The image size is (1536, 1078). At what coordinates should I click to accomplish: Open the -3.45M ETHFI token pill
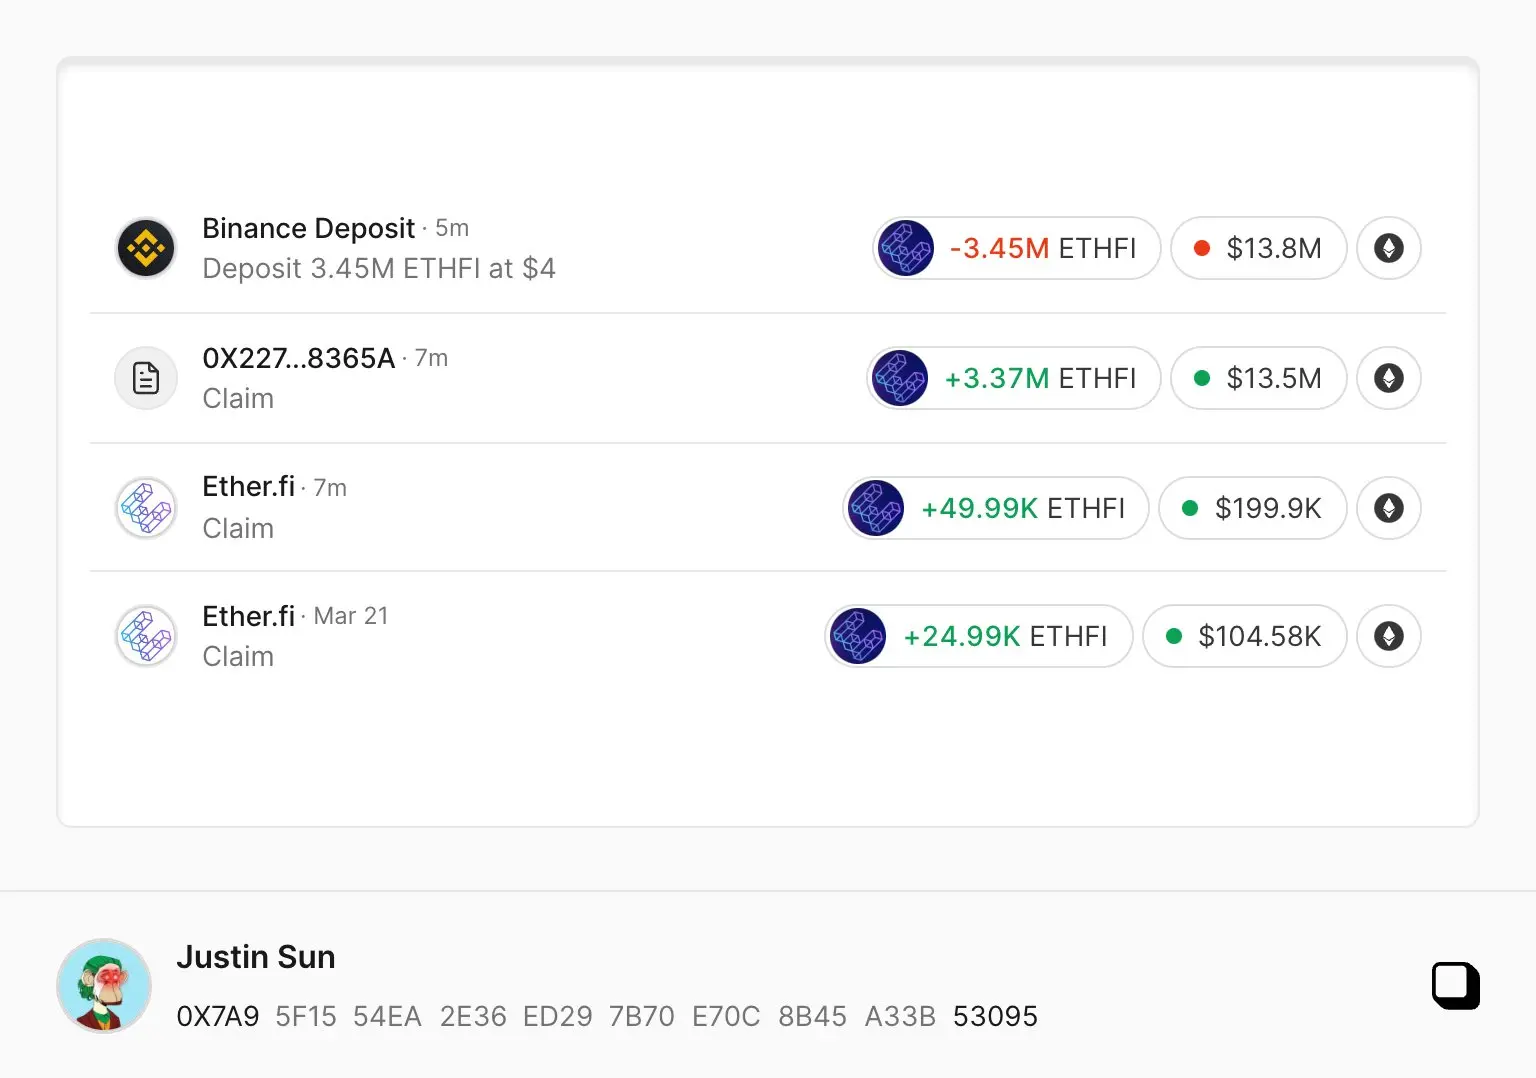point(1016,248)
